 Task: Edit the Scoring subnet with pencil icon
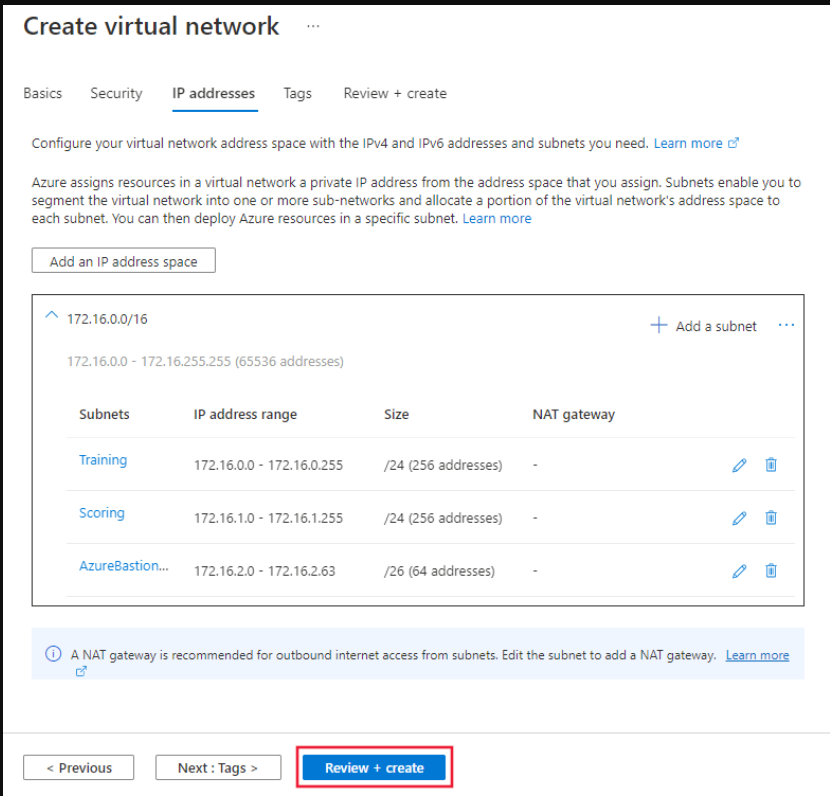click(739, 518)
